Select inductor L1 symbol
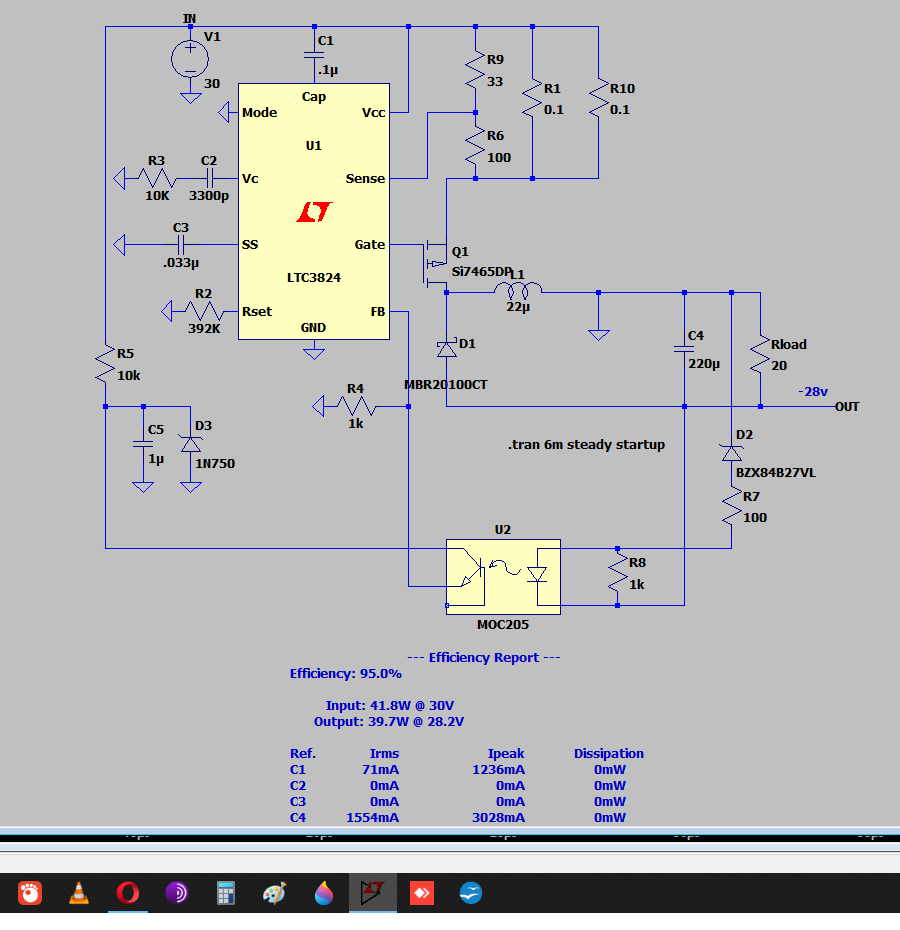The height and width of the screenshot is (930, 900). [x=518, y=291]
